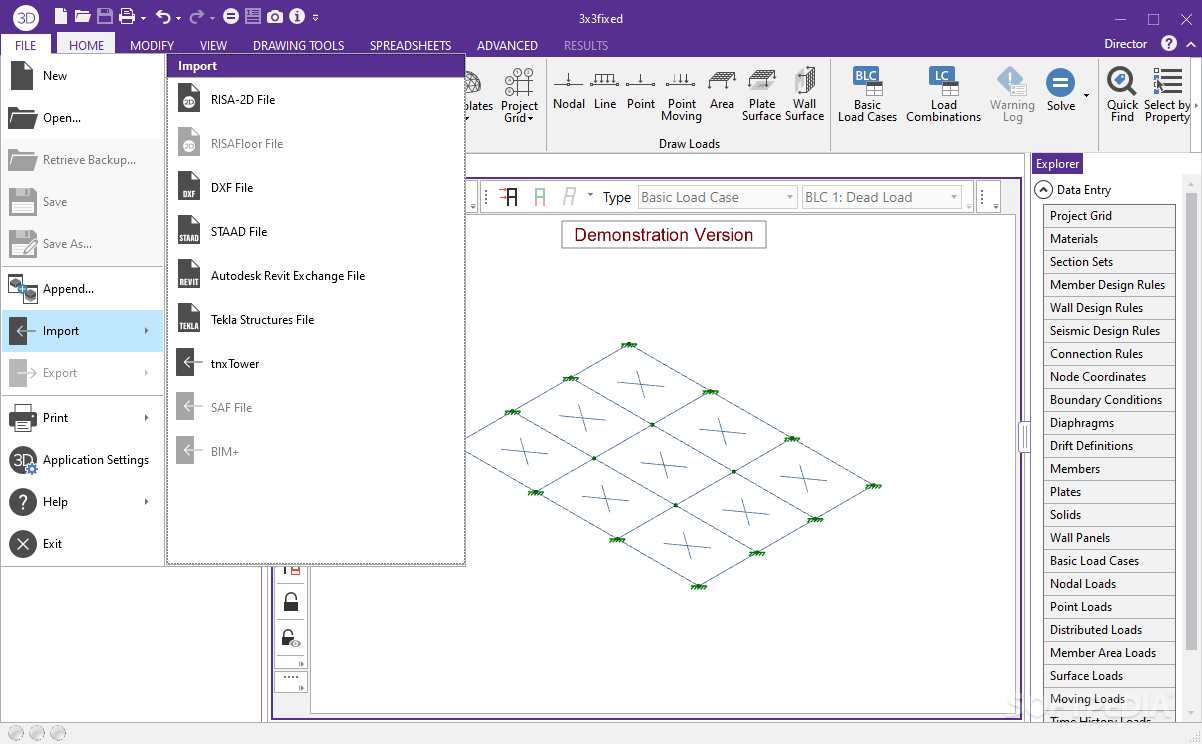The height and width of the screenshot is (744, 1202).
Task: Click the camera snapshot icon in the title bar
Action: pyautogui.click(x=274, y=17)
